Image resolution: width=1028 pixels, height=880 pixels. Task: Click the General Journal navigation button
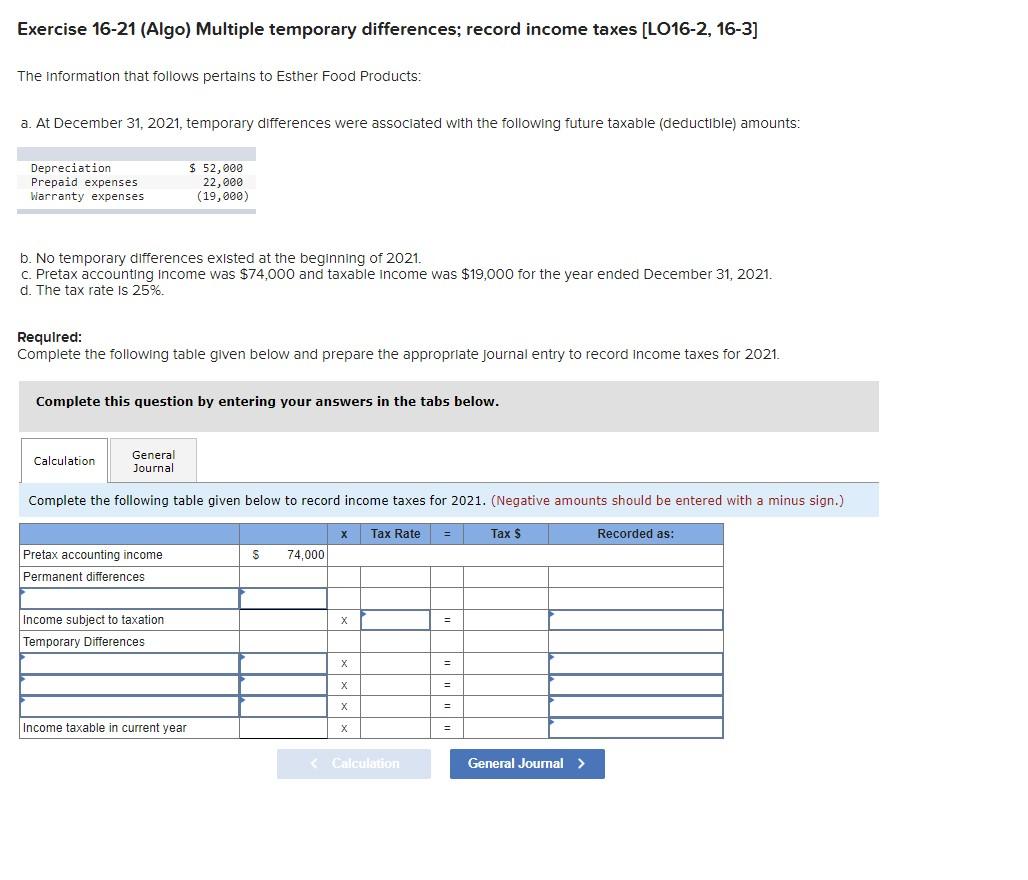527,763
